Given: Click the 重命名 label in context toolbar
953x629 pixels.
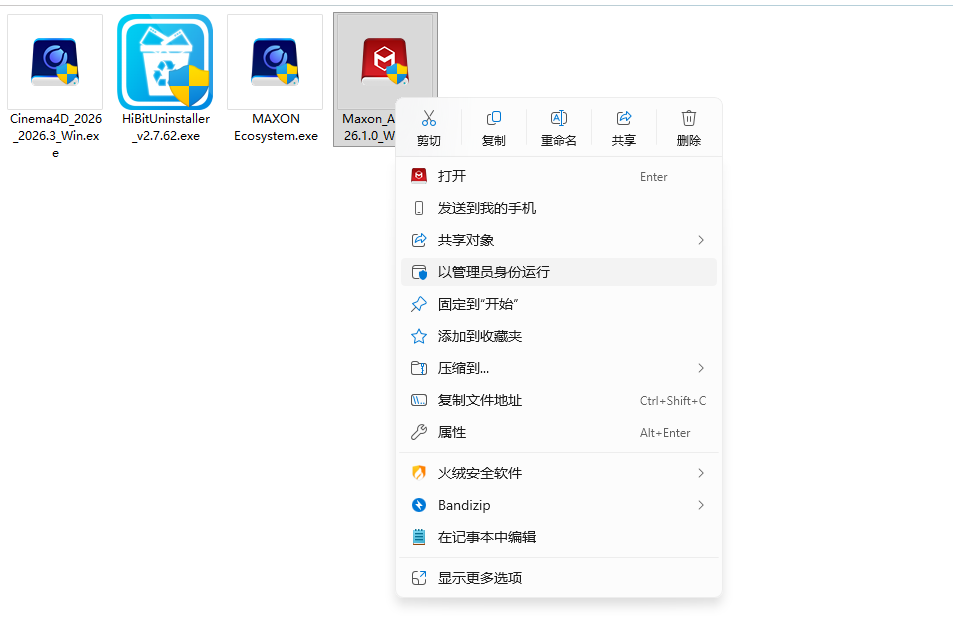Looking at the screenshot, I should click(x=559, y=140).
